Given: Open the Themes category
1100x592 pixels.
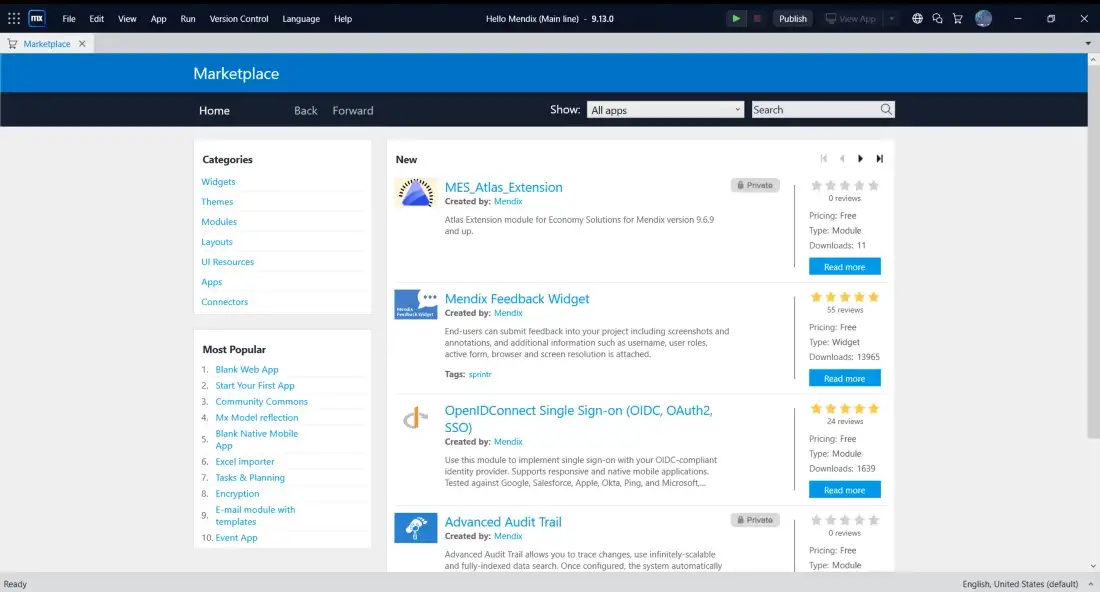Looking at the screenshot, I should pyautogui.click(x=217, y=201).
